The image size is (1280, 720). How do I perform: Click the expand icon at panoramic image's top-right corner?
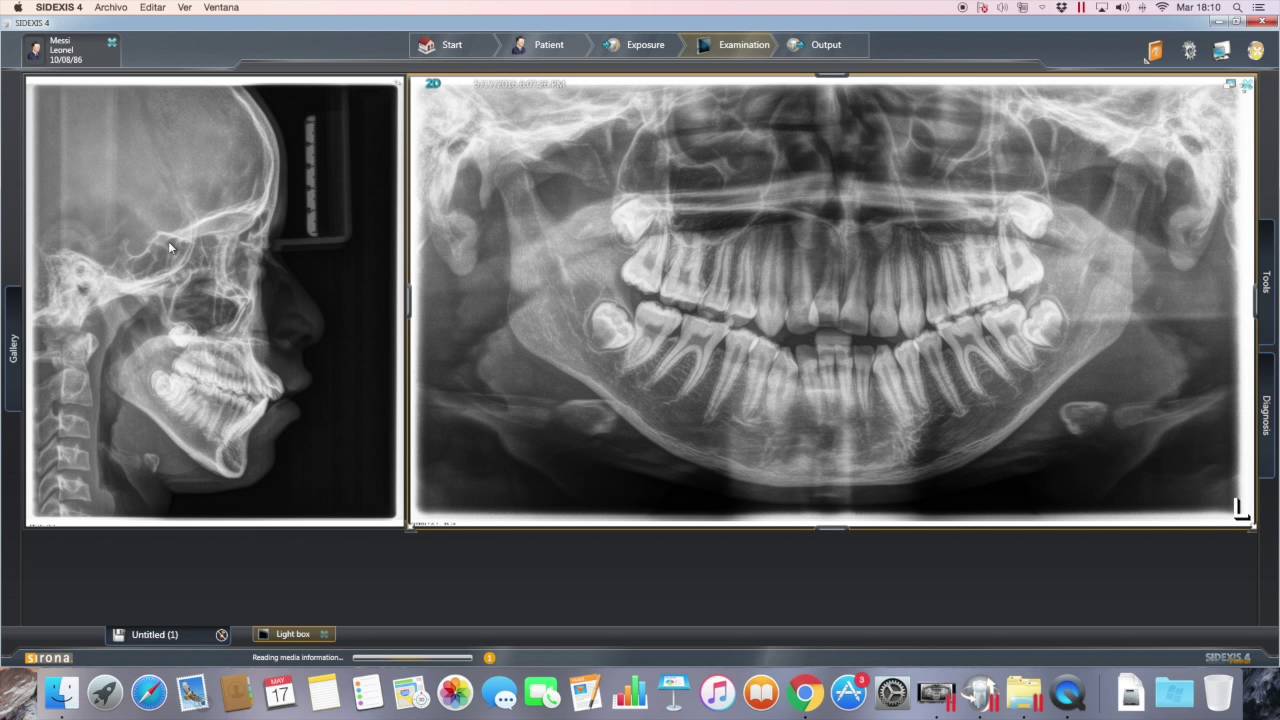[1230, 84]
